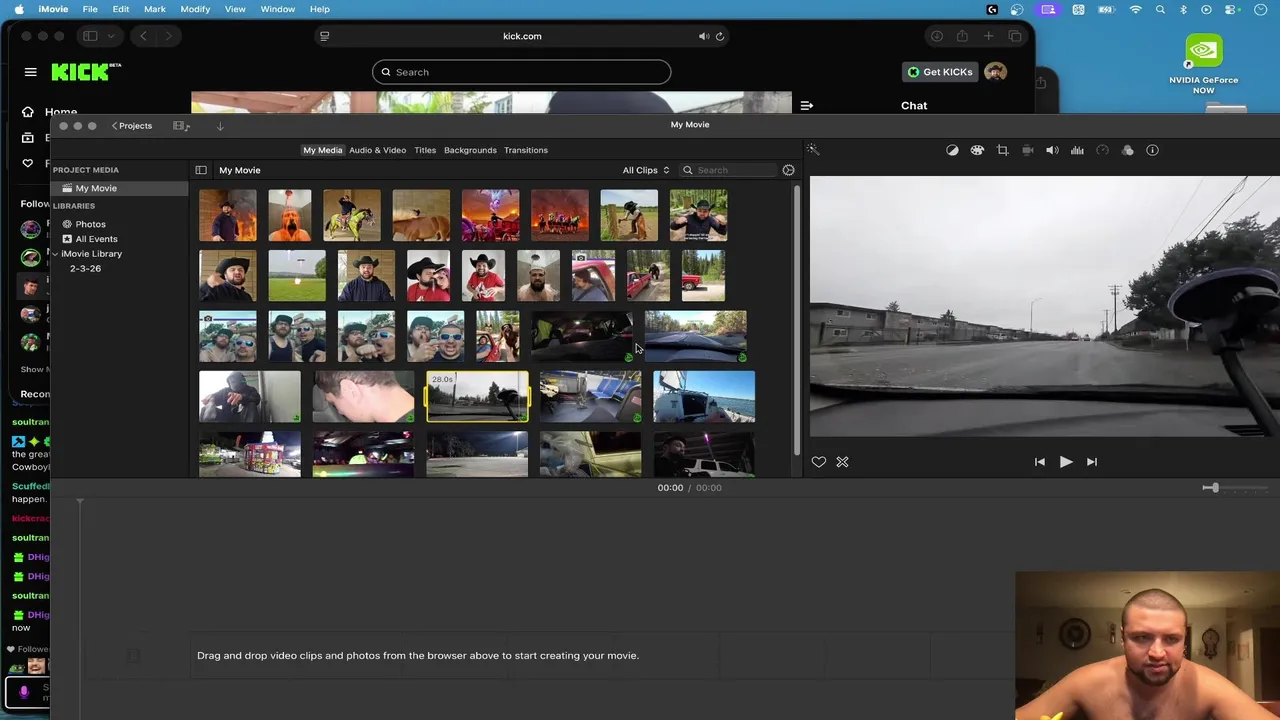Open the Safari sidebar dropdown arrow
The width and height of the screenshot is (1280, 720).
tap(111, 36)
